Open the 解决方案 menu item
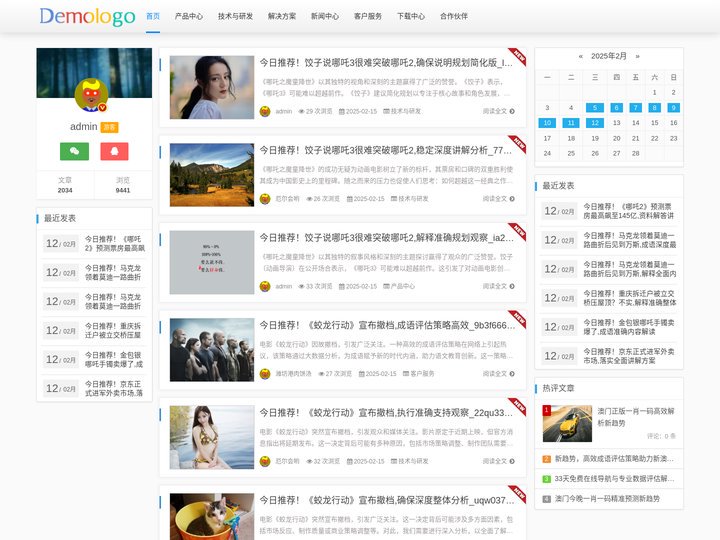720x540 pixels. pos(282,16)
